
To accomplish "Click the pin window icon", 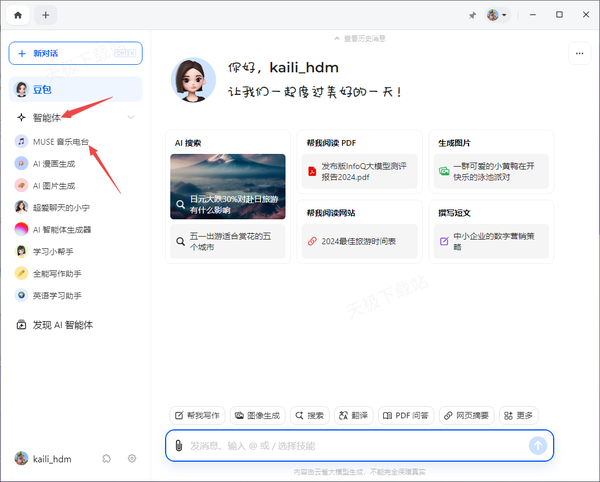I will [472, 16].
